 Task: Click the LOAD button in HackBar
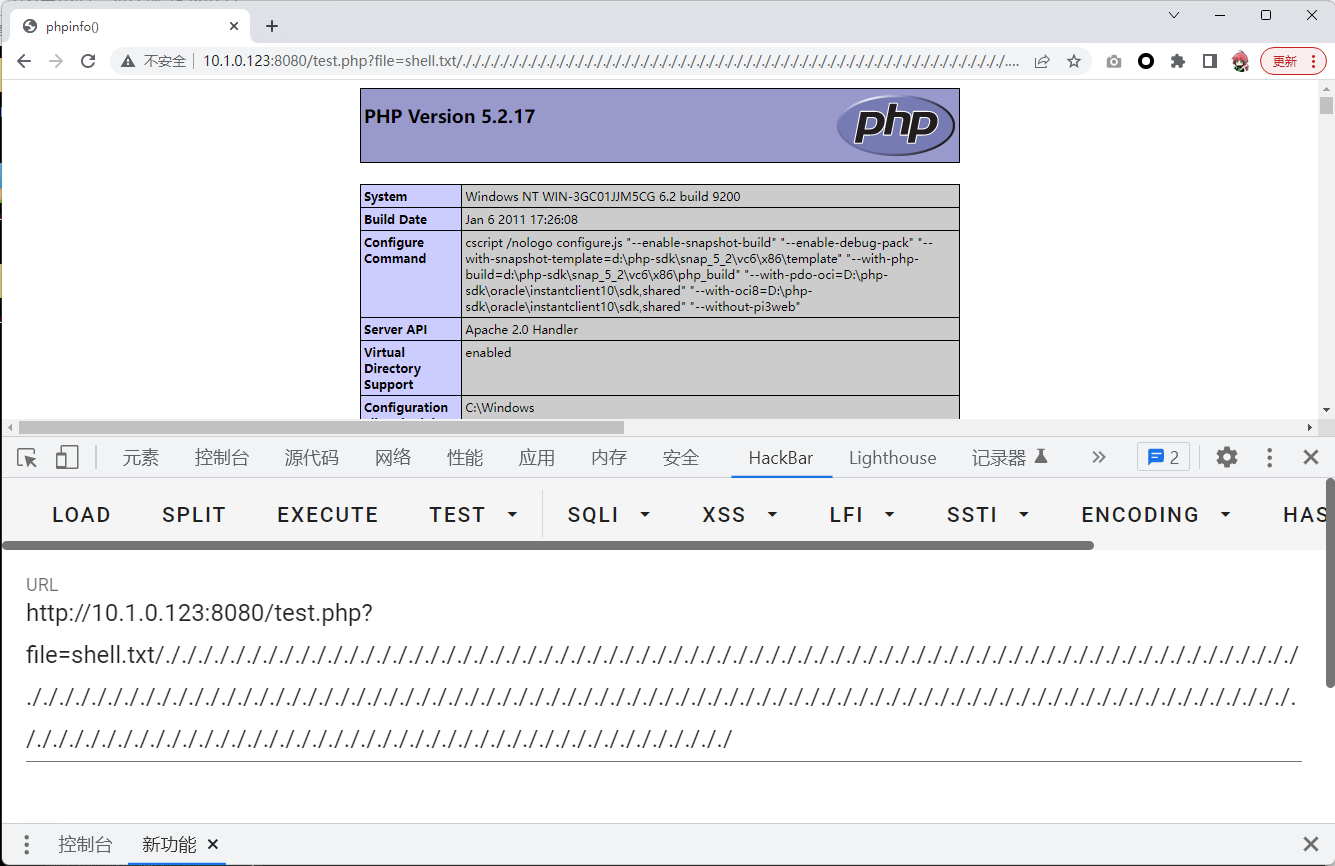[81, 515]
